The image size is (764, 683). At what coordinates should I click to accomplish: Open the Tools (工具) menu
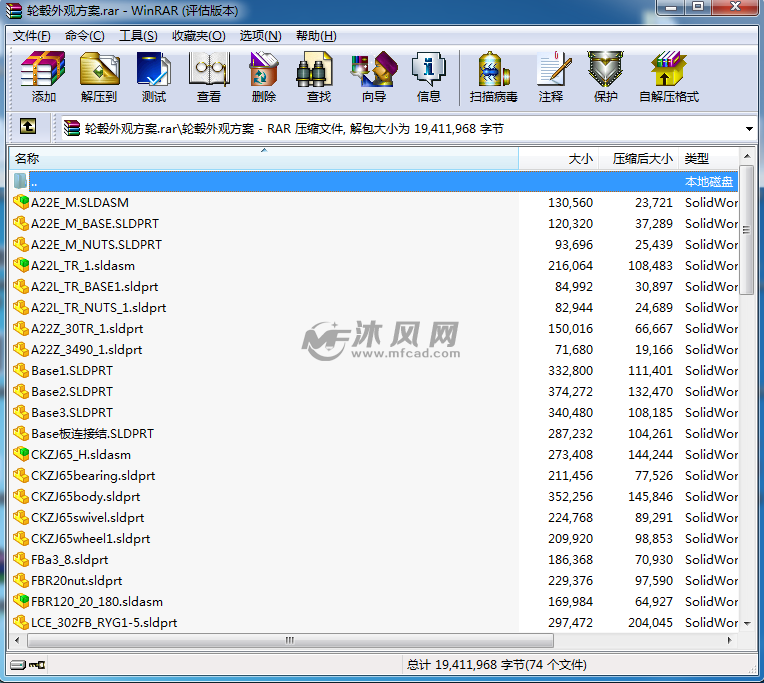click(138, 36)
